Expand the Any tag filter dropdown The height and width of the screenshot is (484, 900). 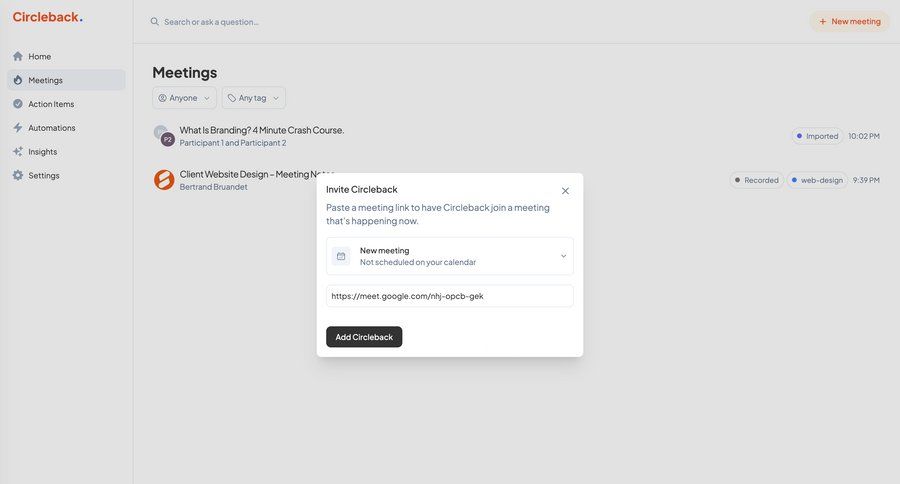pyautogui.click(x=254, y=98)
